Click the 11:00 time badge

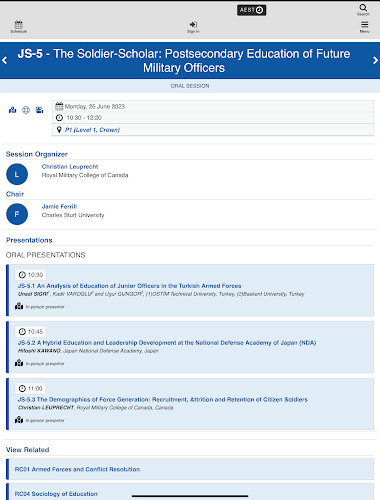[30, 388]
